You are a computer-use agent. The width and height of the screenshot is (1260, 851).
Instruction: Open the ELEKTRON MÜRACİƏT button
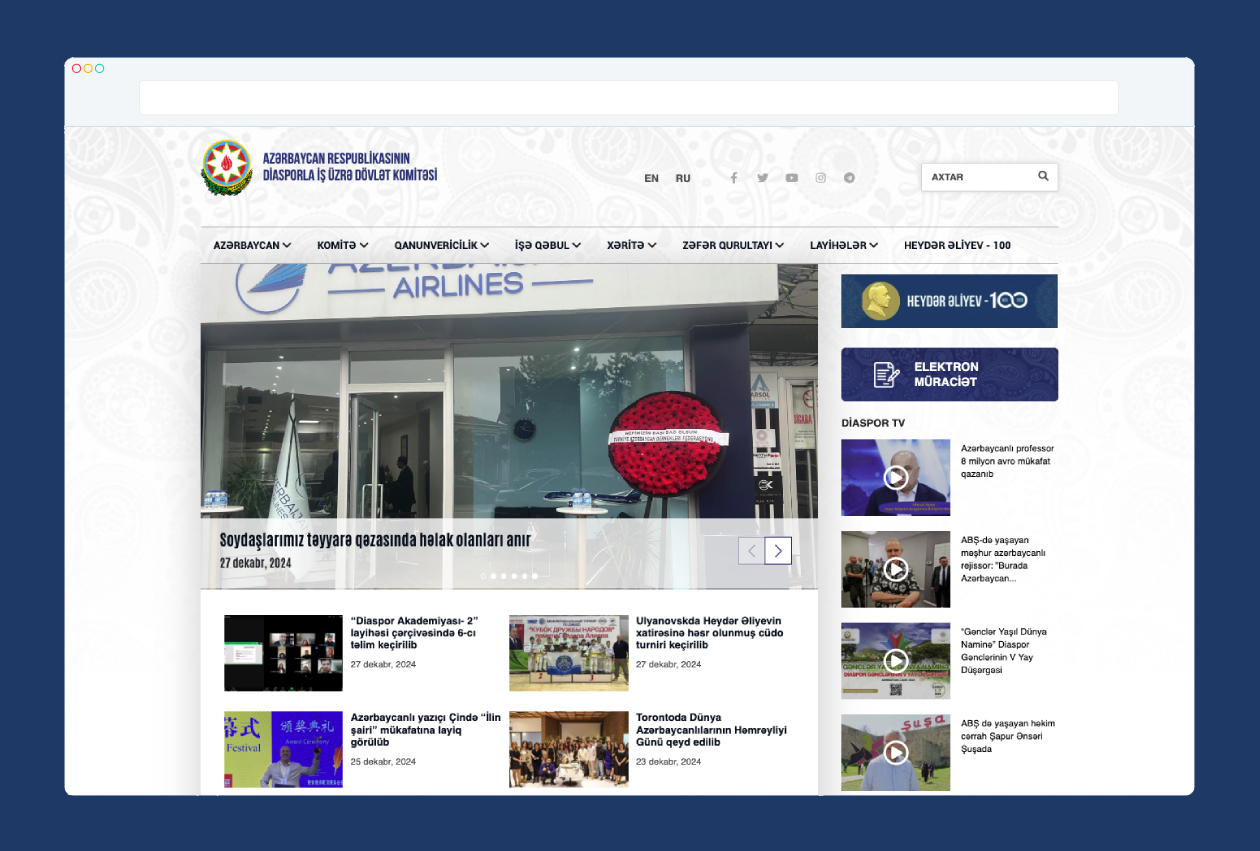(949, 374)
